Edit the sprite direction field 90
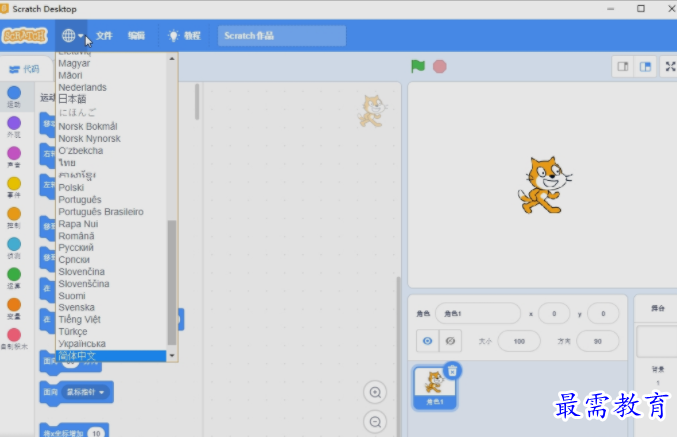The height and width of the screenshot is (437, 677). 598,341
